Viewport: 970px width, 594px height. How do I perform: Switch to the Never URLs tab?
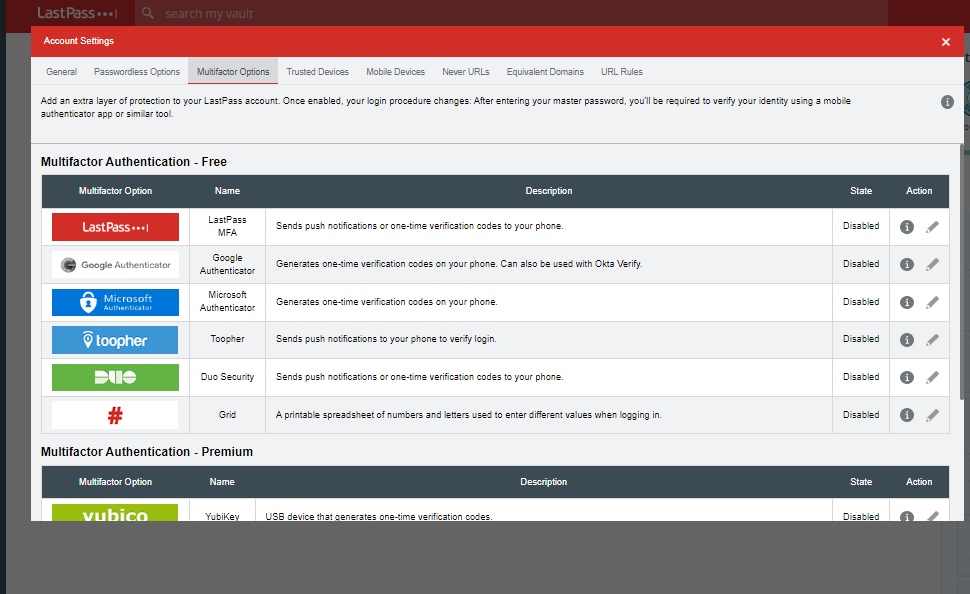click(x=465, y=72)
